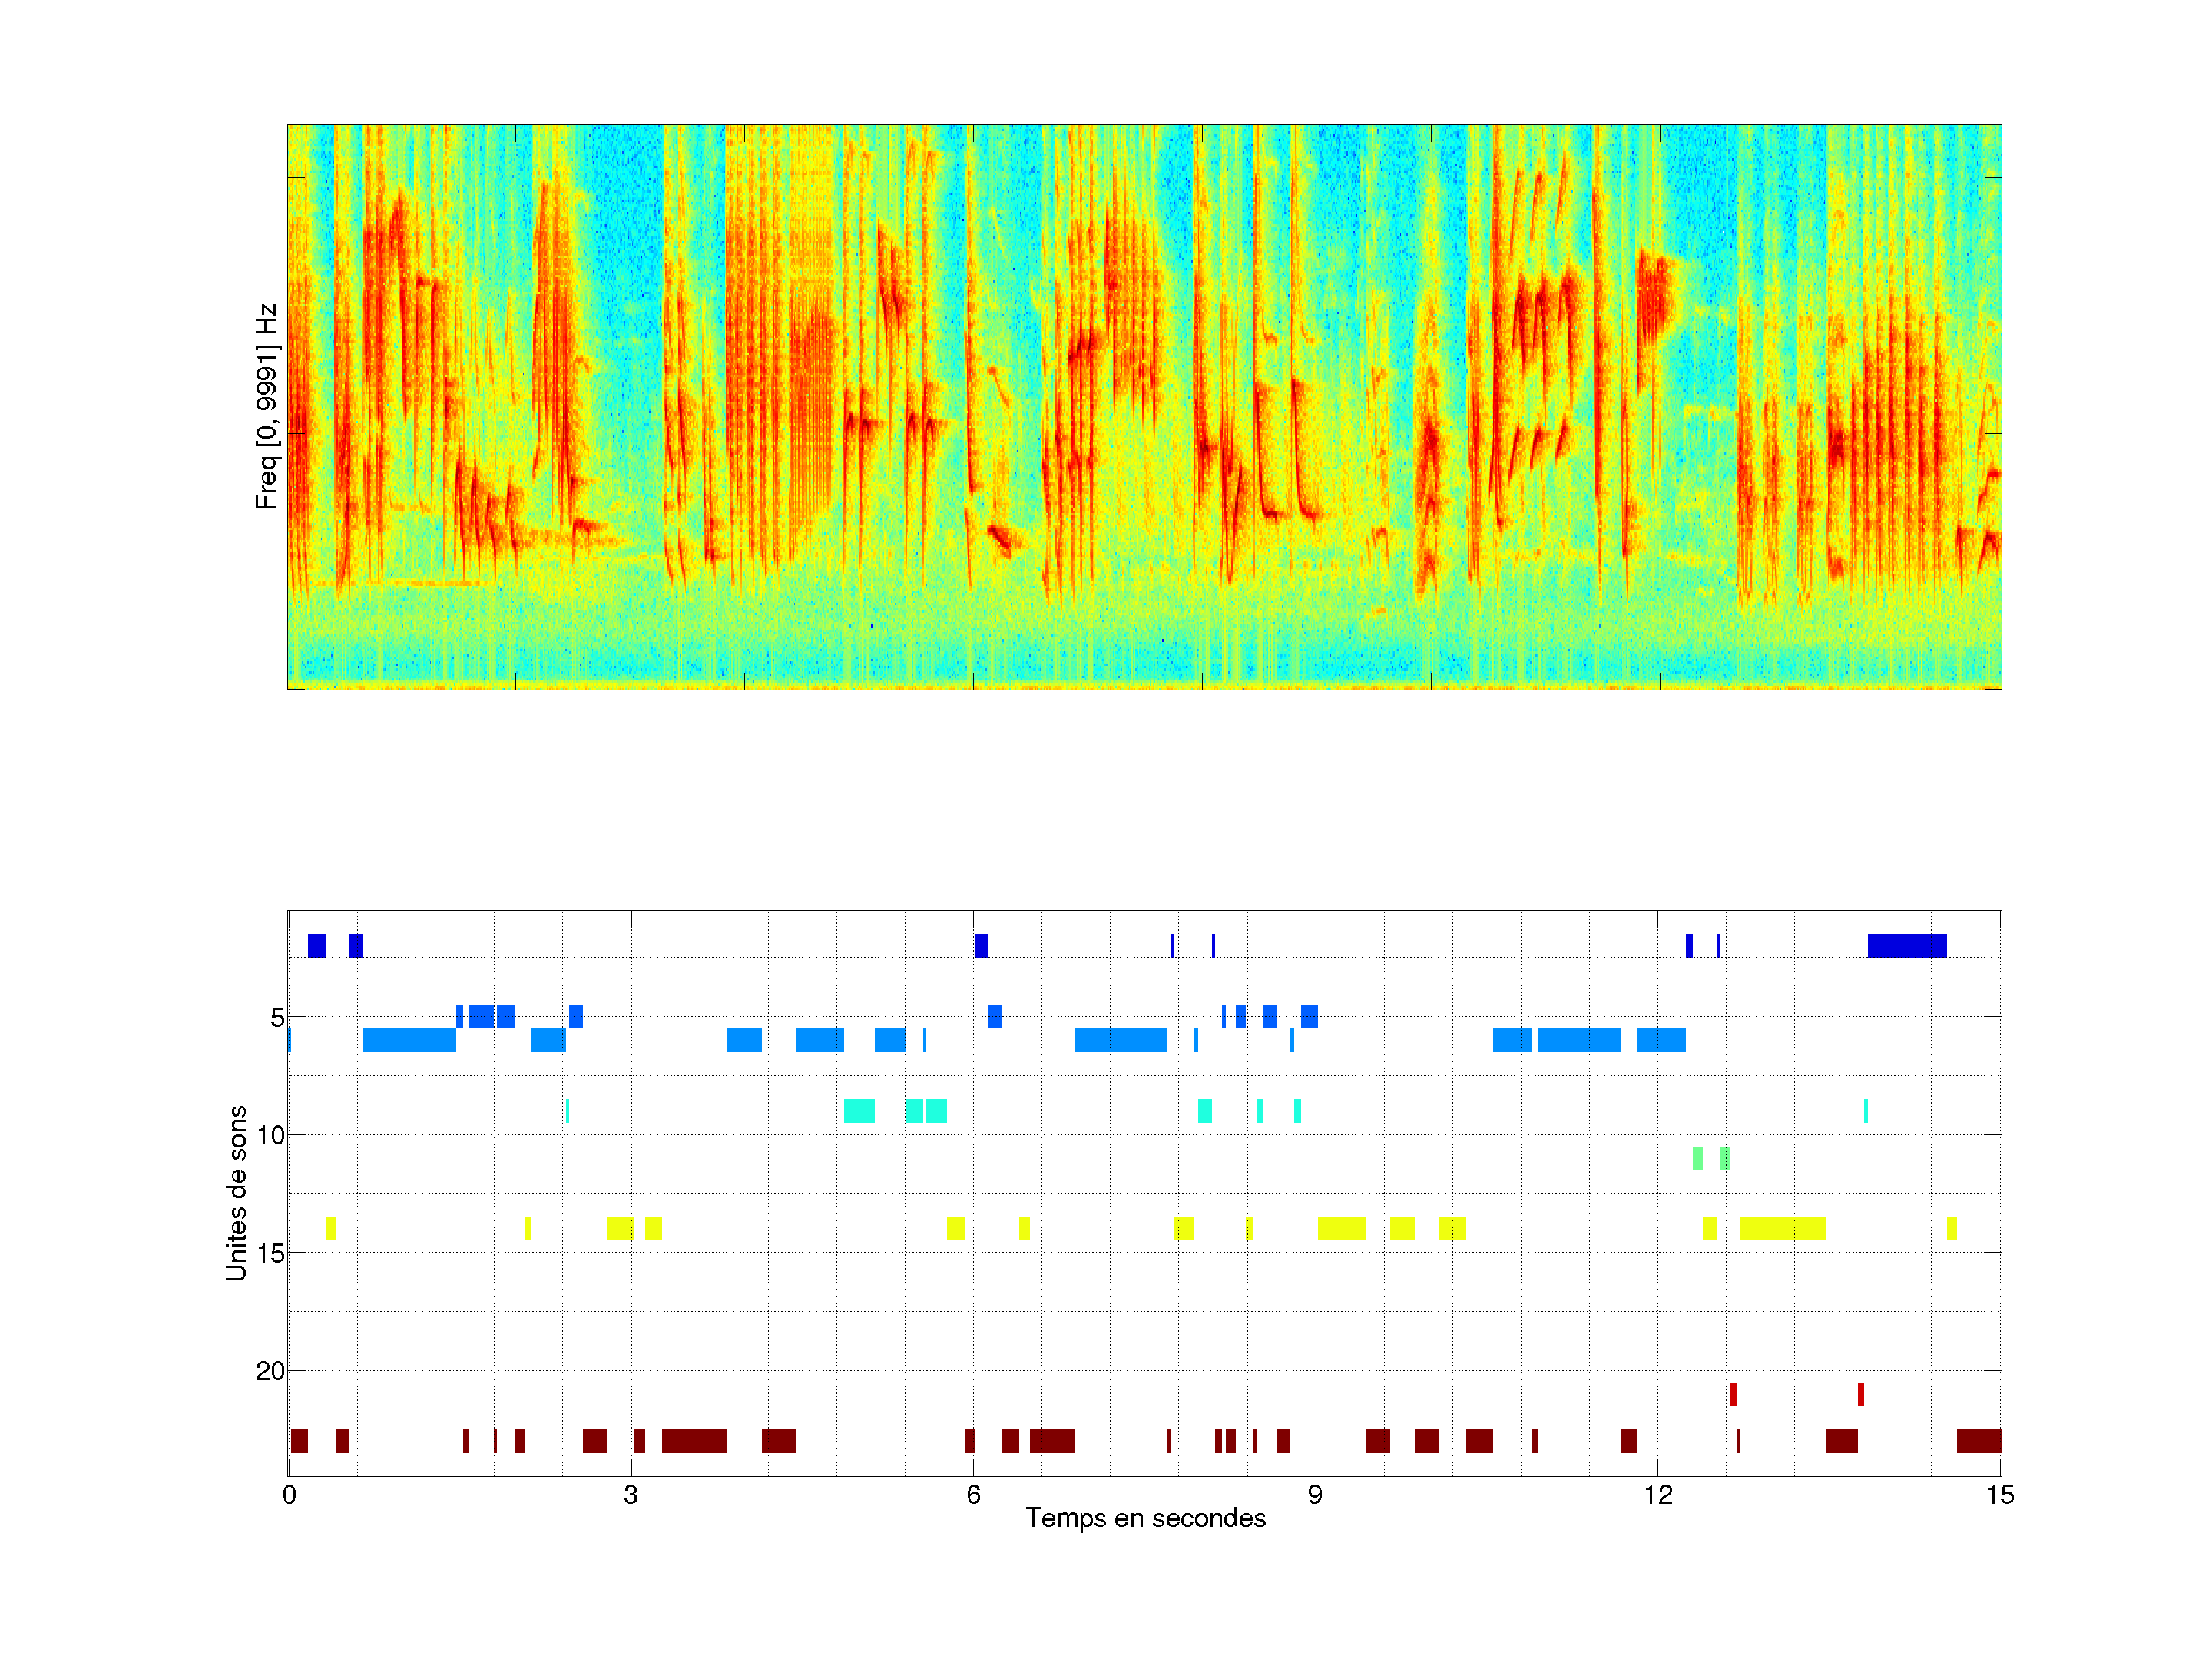Select the long light blue bar near 1 second
The width and height of the screenshot is (2212, 1659).
(409, 1040)
